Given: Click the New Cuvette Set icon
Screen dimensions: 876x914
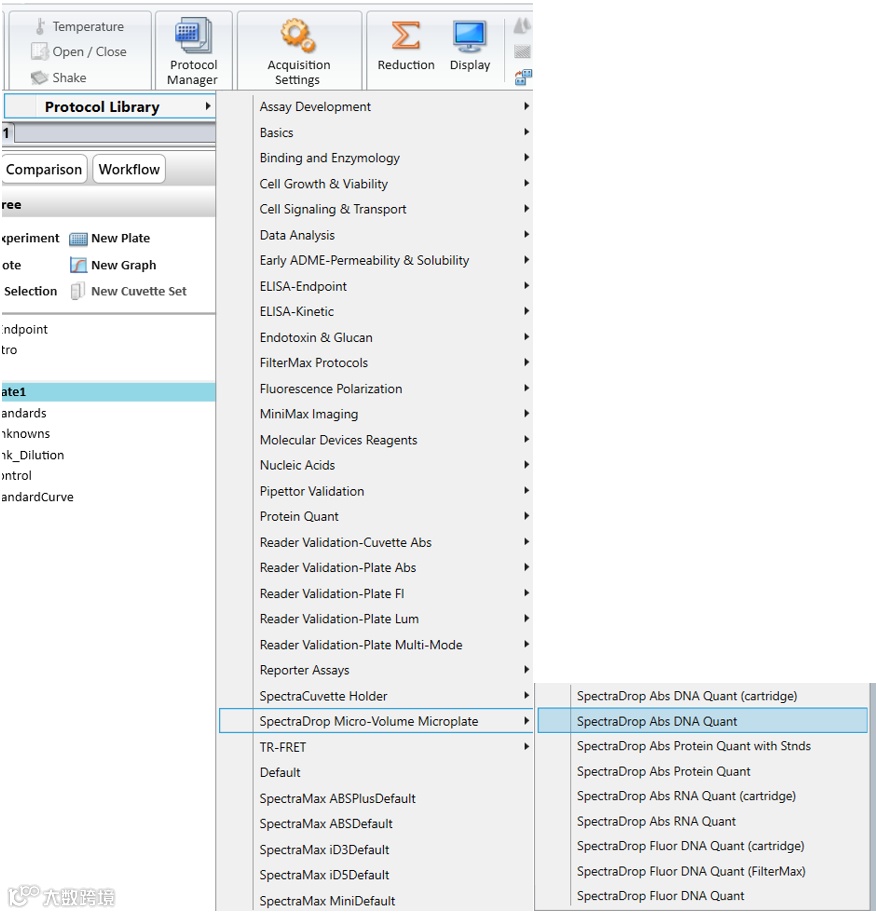Looking at the screenshot, I should click(78, 291).
